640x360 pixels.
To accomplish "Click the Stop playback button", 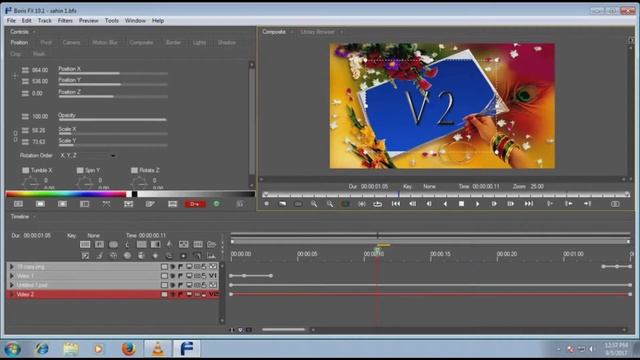I will click(461, 204).
